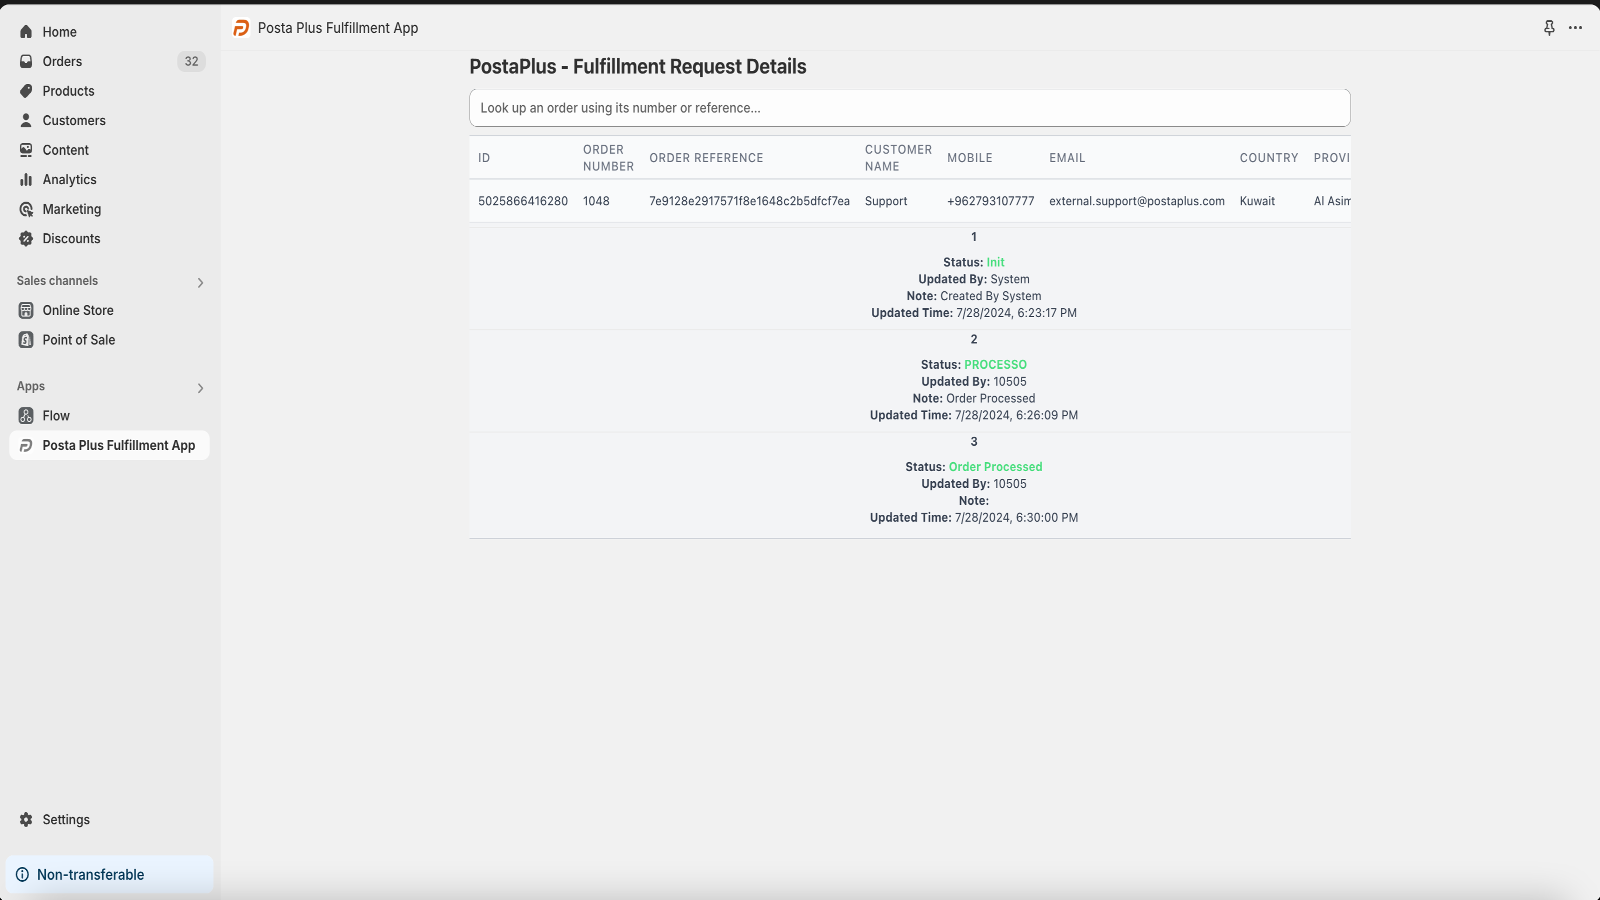
Task: Switch to the Online Store channel
Action: [76, 310]
